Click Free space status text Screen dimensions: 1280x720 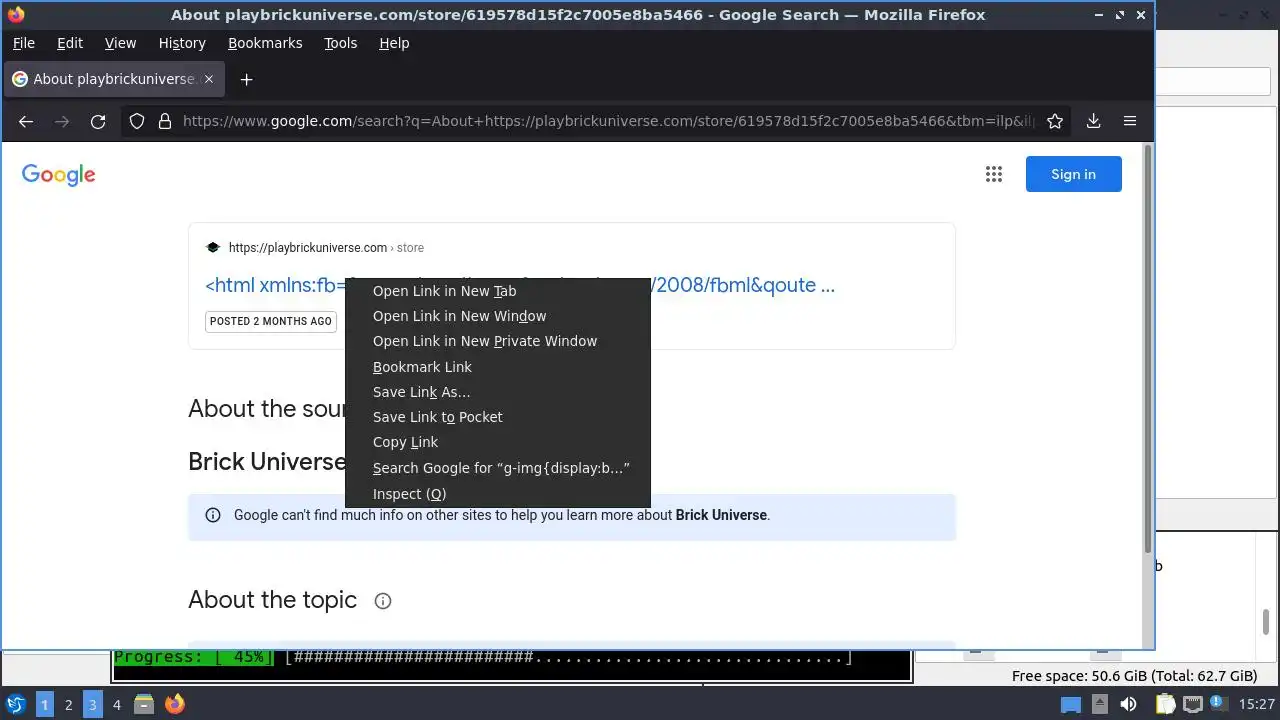1134,676
